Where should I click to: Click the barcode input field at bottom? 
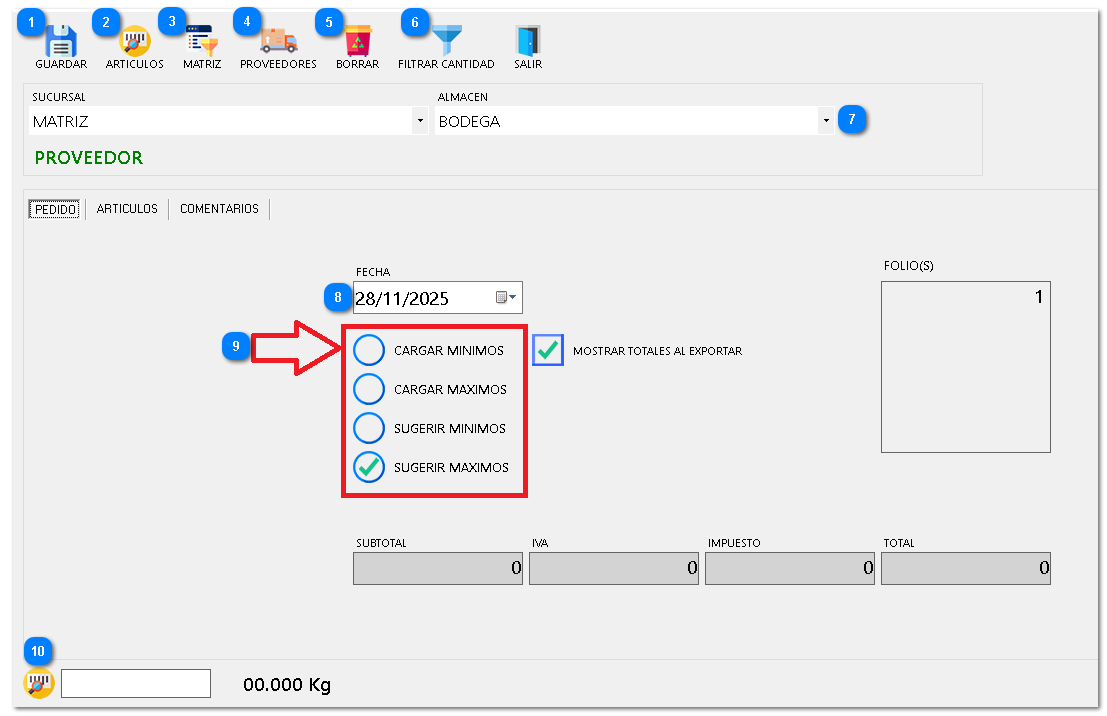136,684
